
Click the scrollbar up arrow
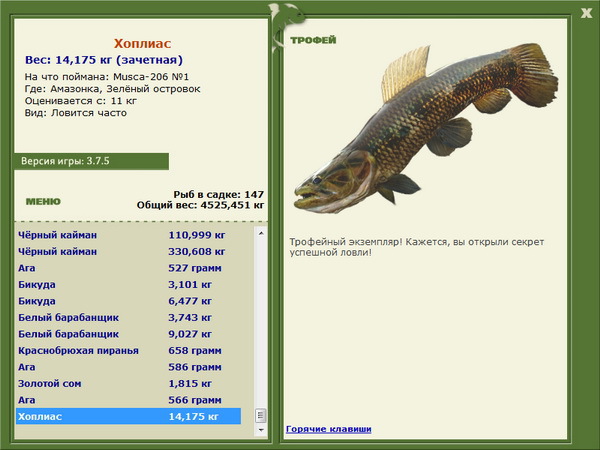coord(261,233)
